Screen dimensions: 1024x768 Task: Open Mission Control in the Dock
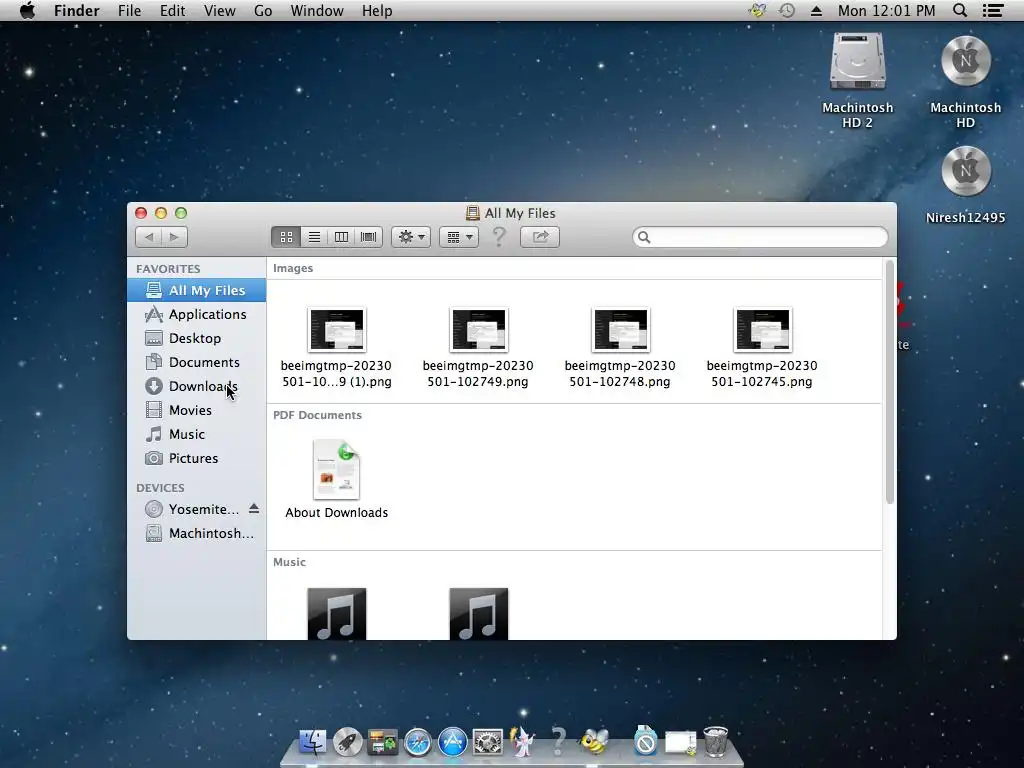click(383, 743)
